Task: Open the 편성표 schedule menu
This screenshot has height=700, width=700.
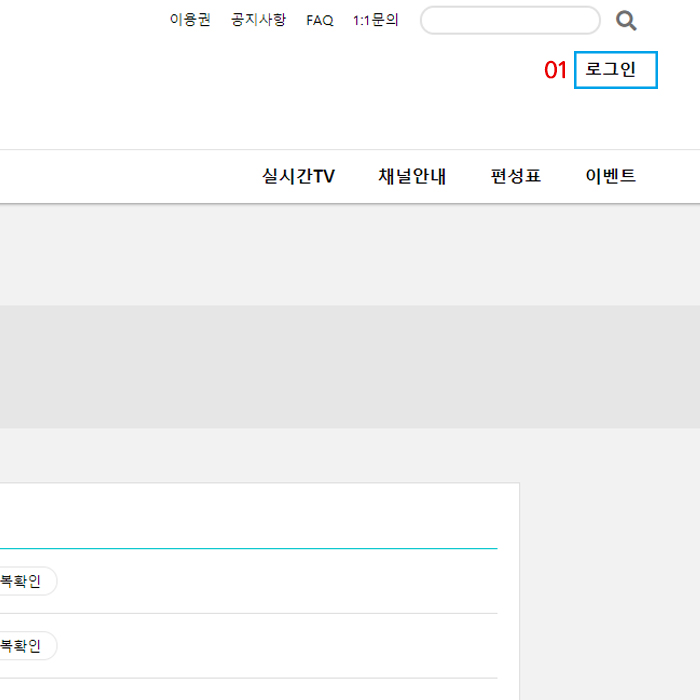Action: pyautogui.click(x=516, y=177)
